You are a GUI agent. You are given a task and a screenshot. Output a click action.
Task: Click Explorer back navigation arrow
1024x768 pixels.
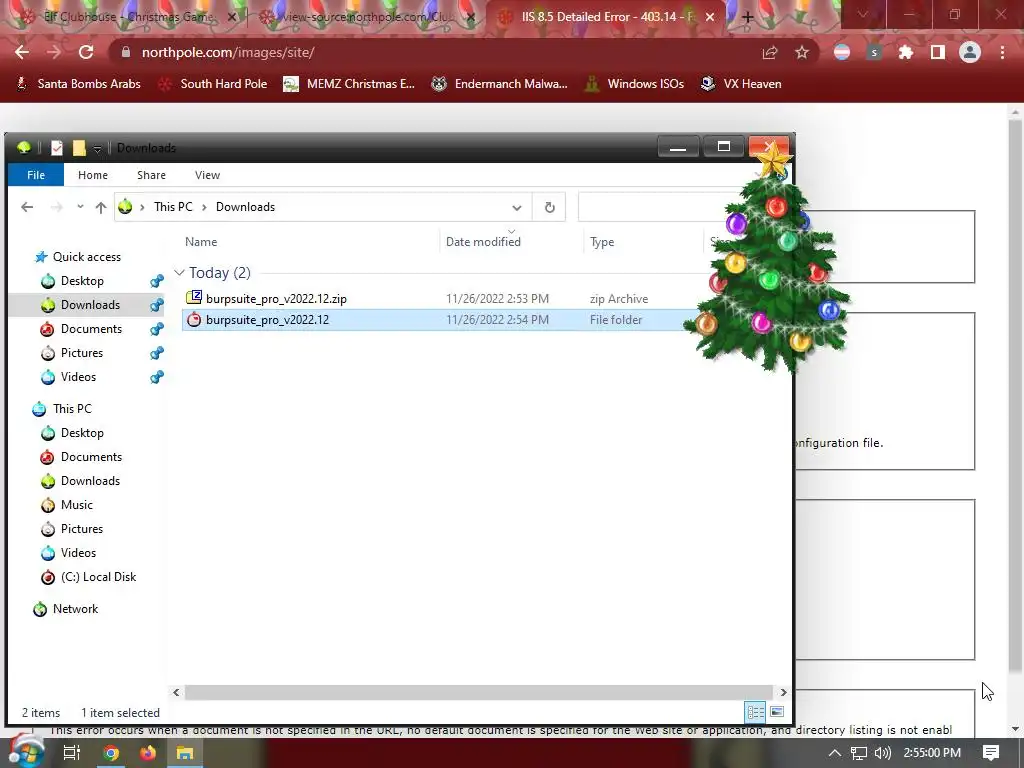(x=27, y=207)
